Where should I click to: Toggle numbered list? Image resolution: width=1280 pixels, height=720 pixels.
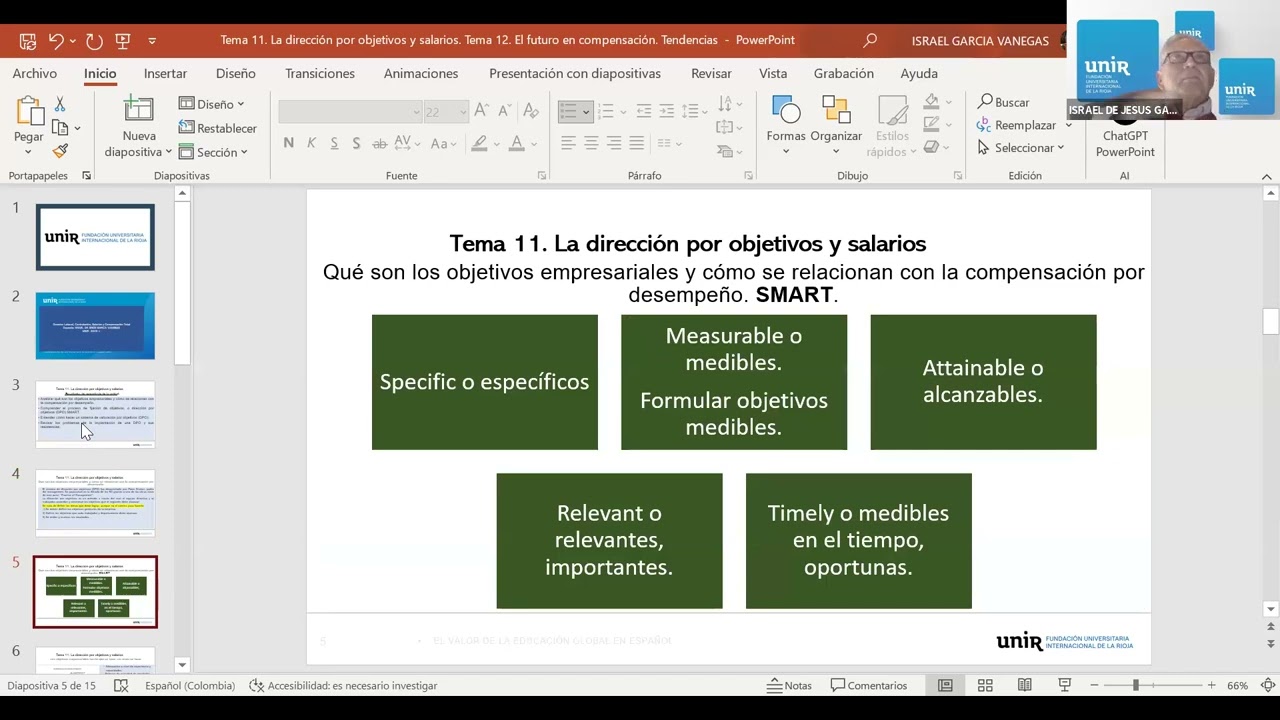point(606,111)
